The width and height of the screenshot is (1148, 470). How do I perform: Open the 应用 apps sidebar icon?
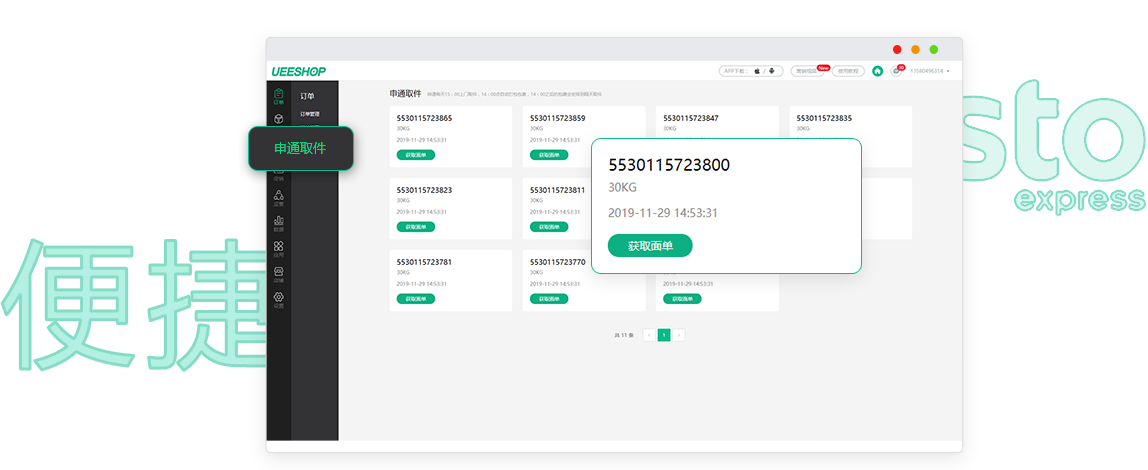tap(278, 249)
